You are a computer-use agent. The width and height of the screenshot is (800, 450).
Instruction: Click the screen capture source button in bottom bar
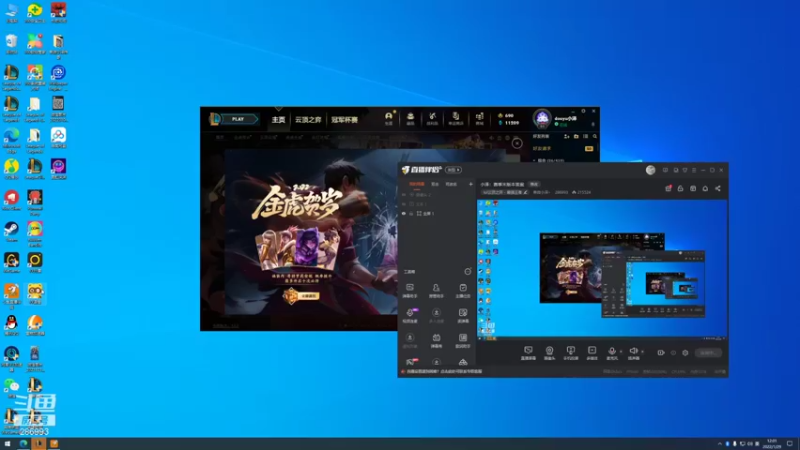(528, 353)
